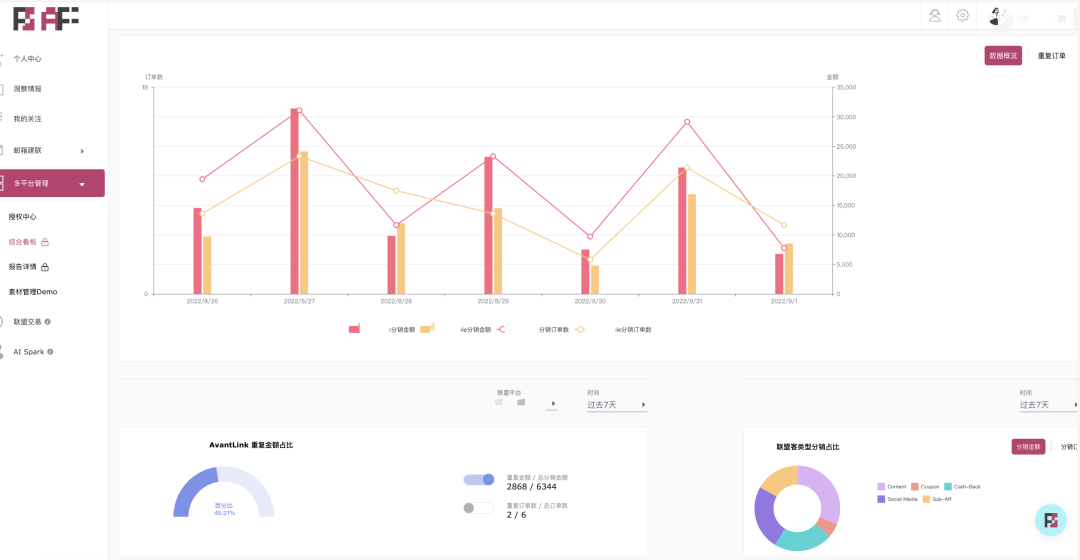Click the yellow bar for 2022/8/29

tap(498, 251)
